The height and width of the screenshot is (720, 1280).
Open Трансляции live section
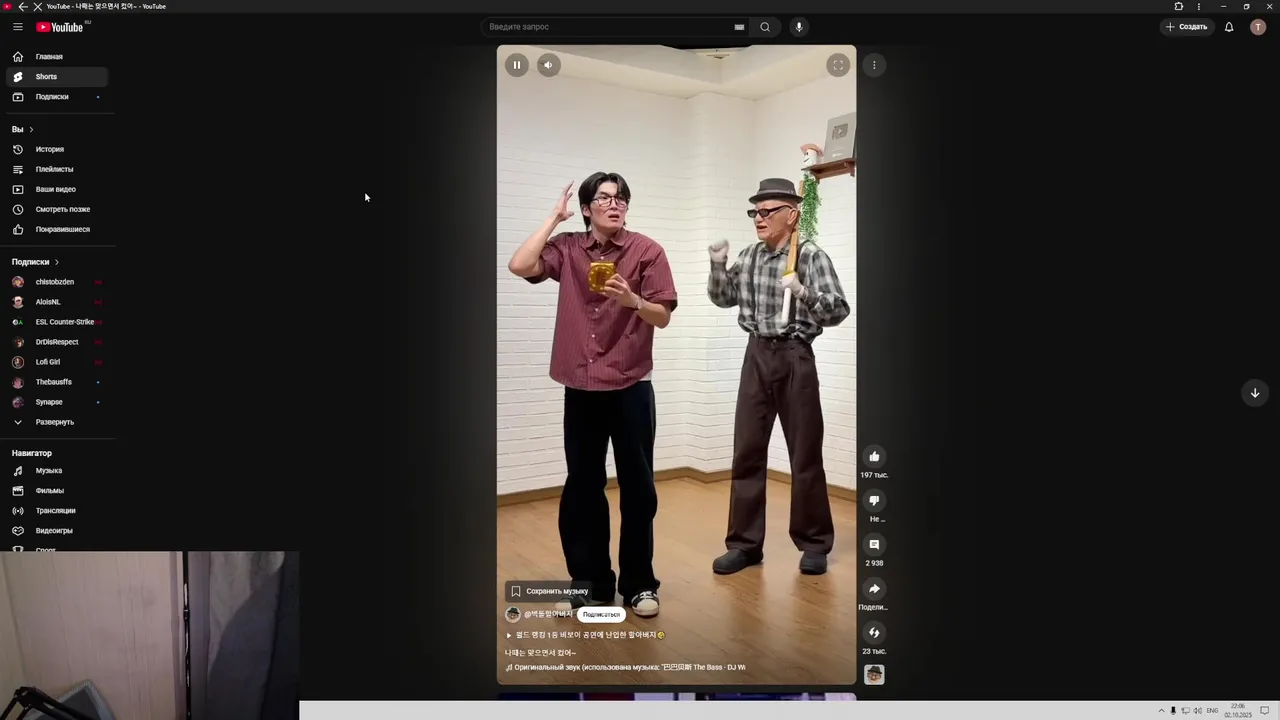[x=57, y=511]
